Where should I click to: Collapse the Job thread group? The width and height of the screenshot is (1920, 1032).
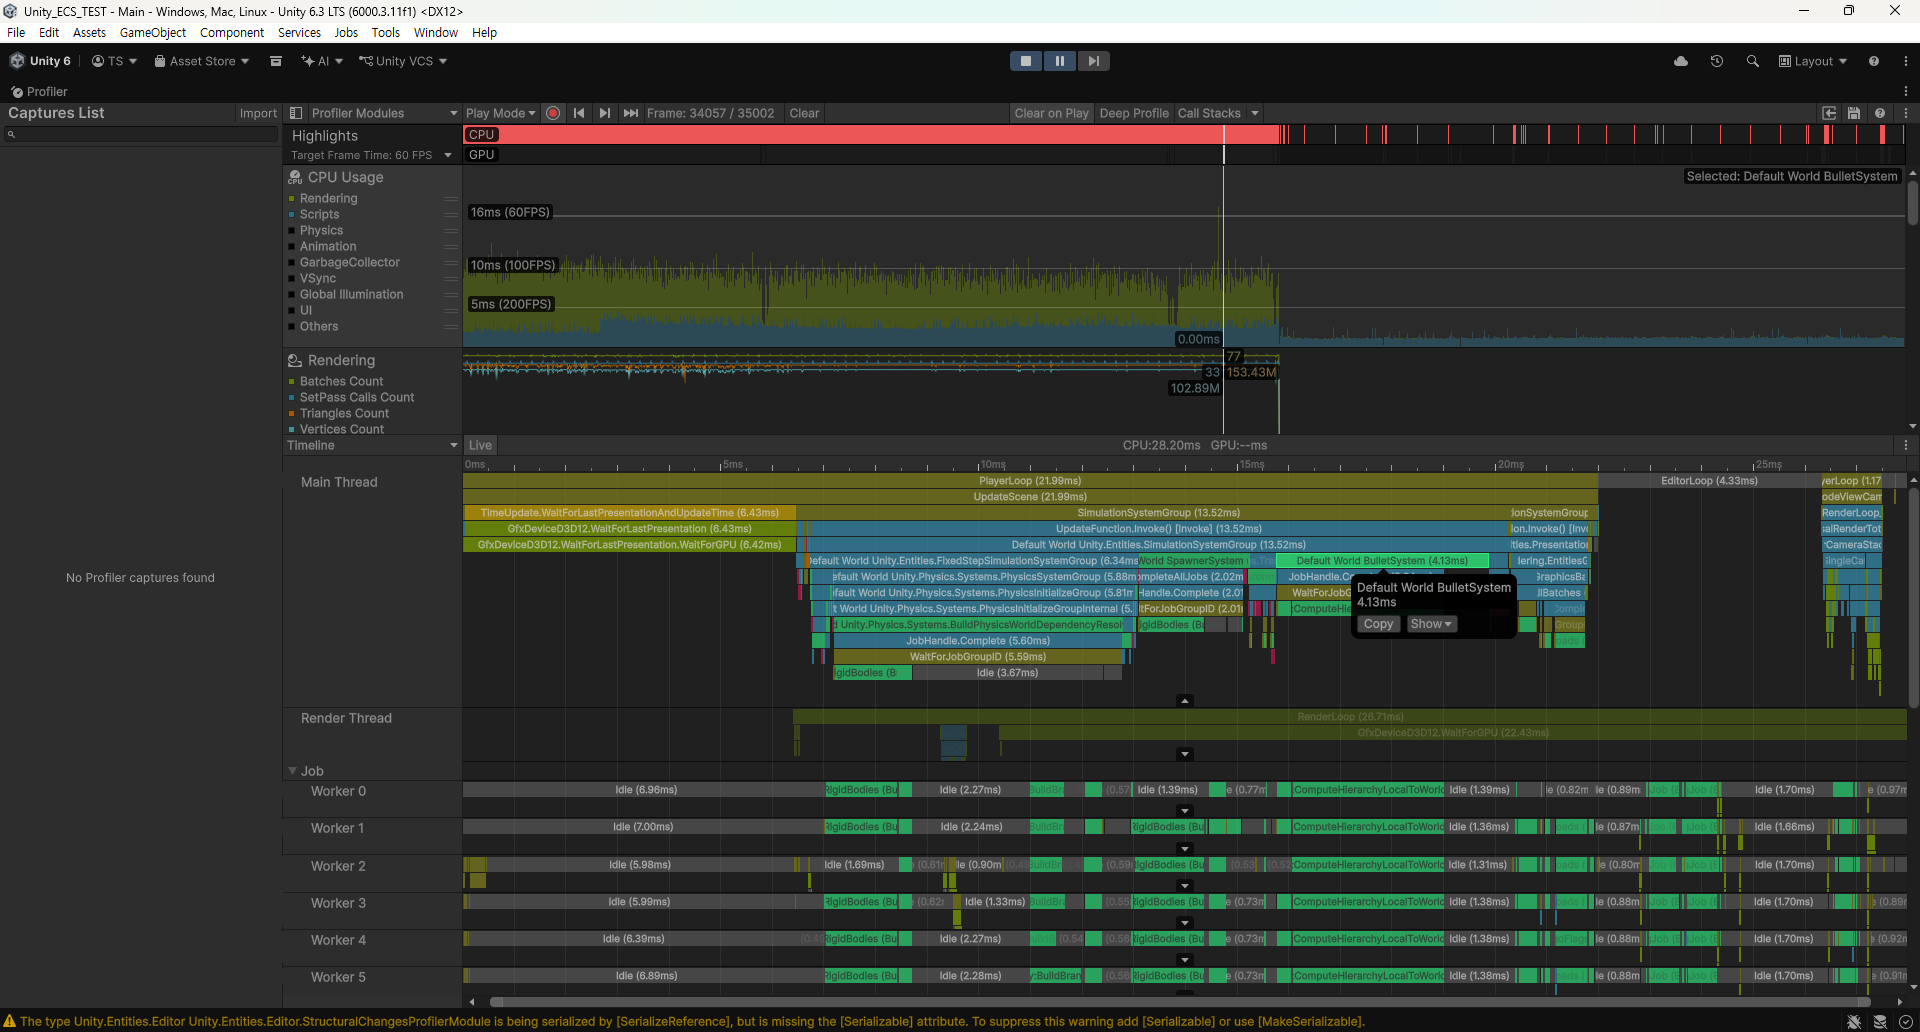point(293,771)
